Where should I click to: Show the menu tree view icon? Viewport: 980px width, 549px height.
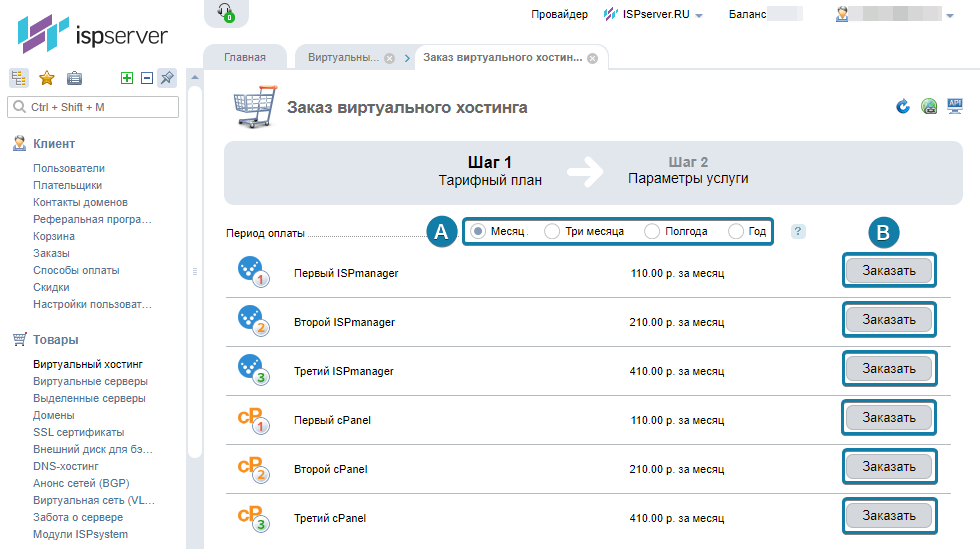(x=19, y=78)
